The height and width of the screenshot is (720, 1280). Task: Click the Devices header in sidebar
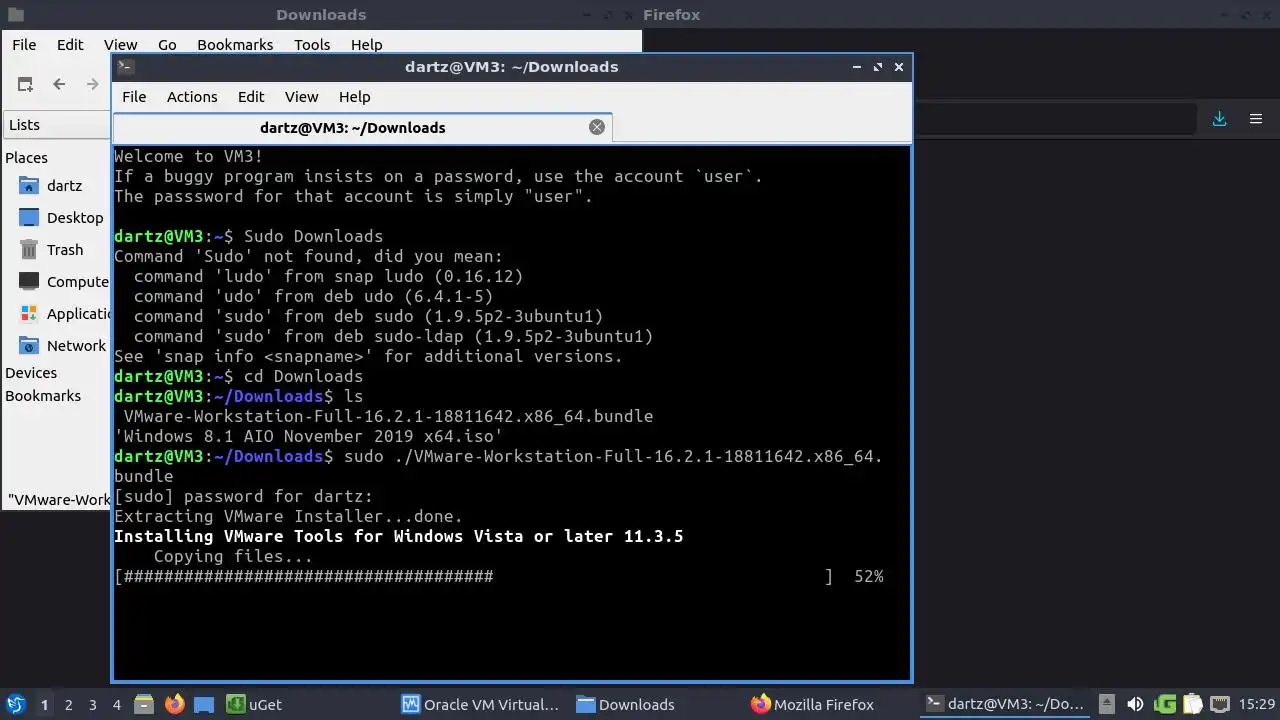point(31,373)
